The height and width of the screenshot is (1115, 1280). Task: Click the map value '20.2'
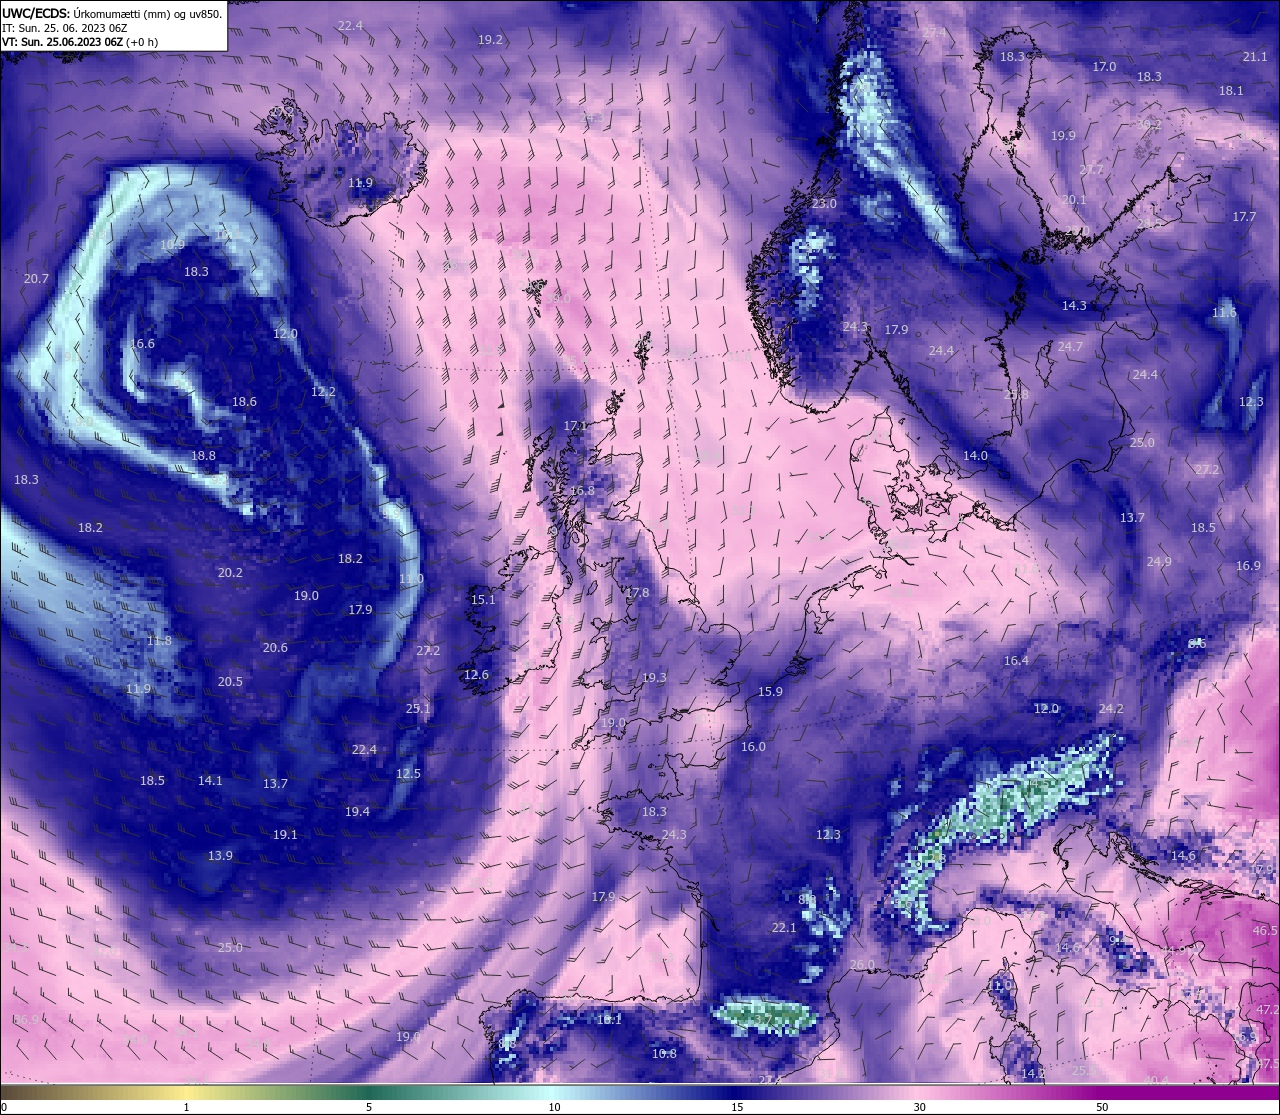point(230,573)
